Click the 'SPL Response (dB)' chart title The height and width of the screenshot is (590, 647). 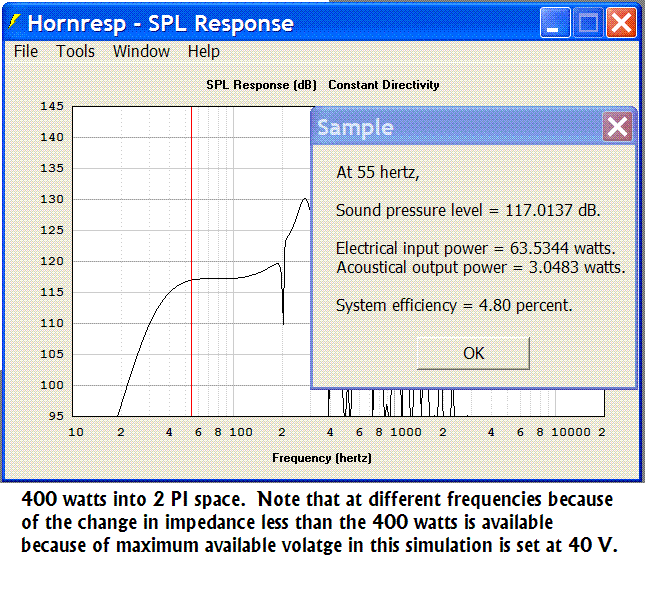(x=261, y=85)
